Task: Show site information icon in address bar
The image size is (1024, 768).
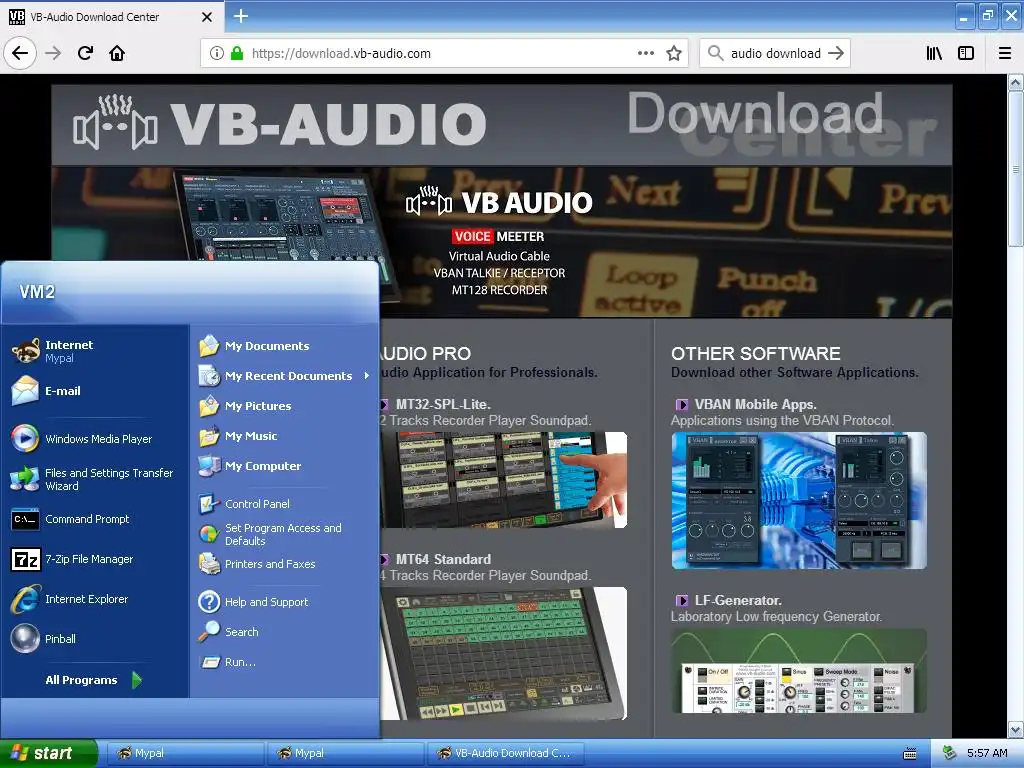Action: pyautogui.click(x=216, y=54)
